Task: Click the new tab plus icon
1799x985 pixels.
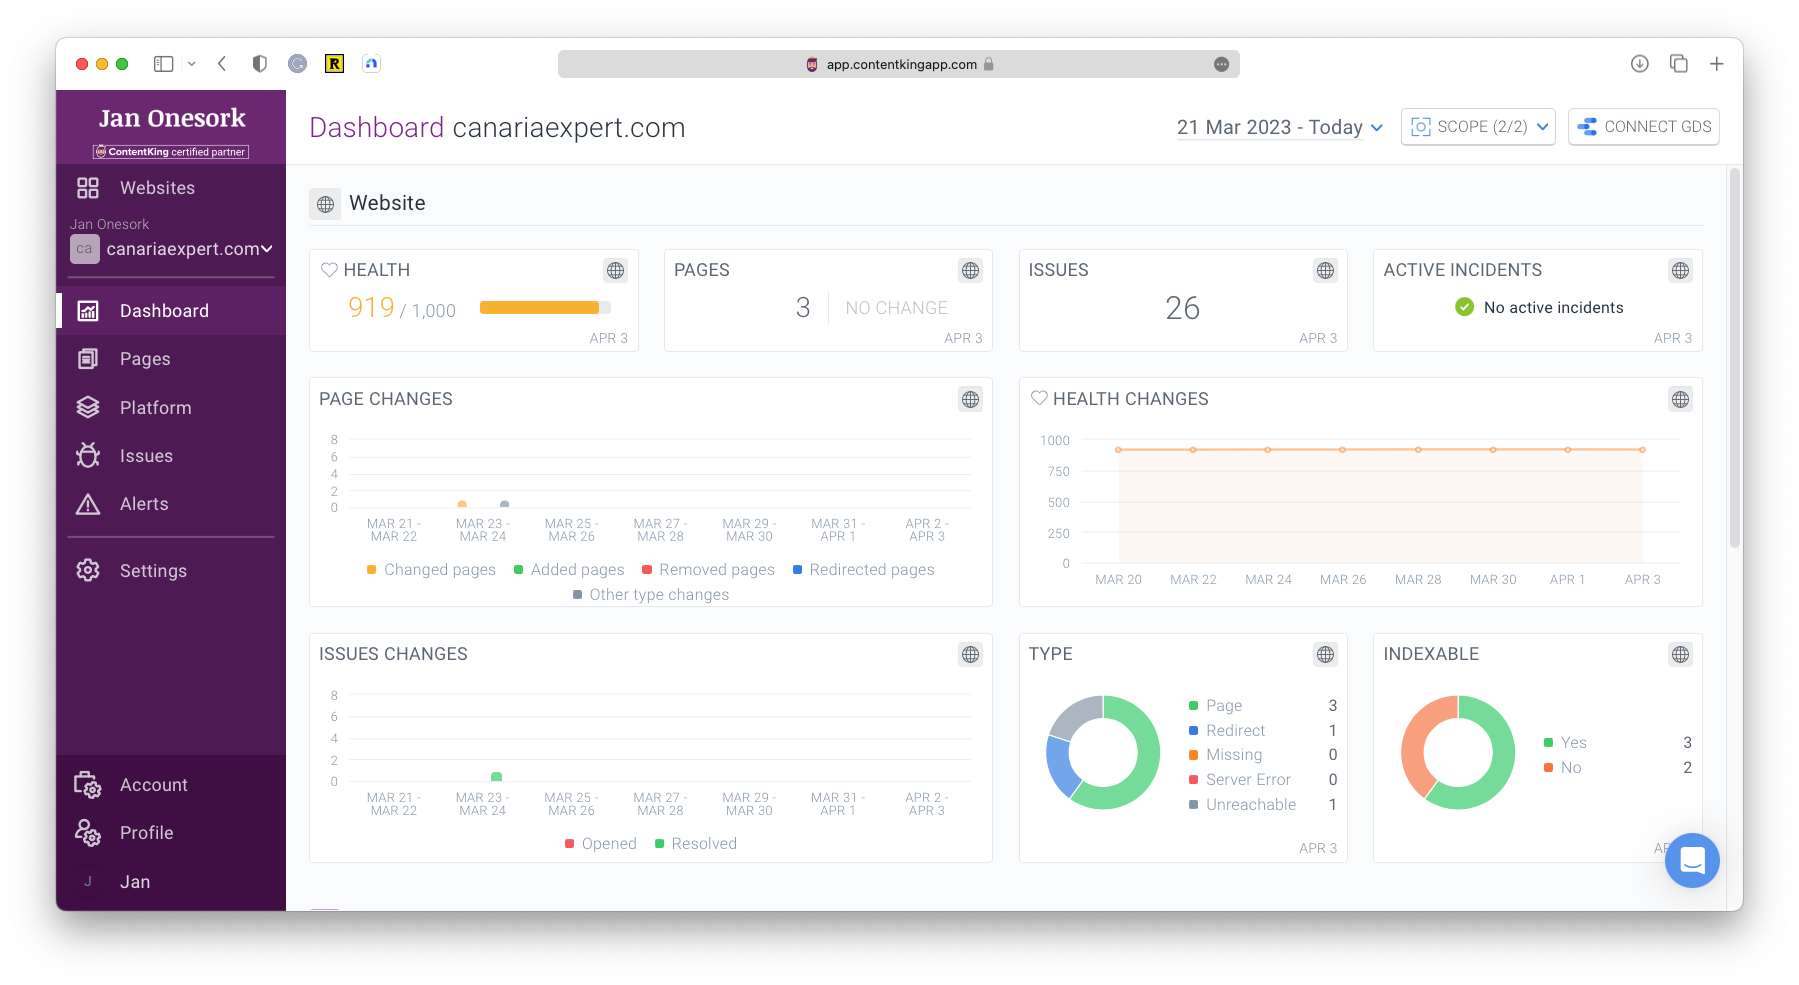Action: [x=1716, y=64]
